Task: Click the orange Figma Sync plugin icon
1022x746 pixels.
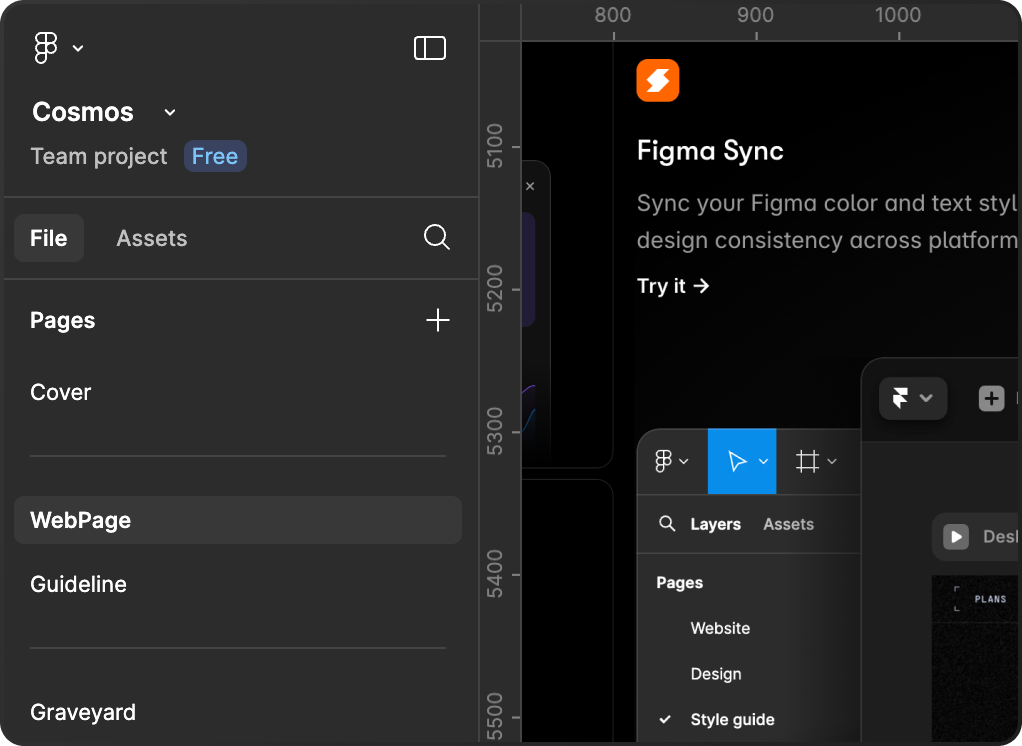Action: [657, 80]
